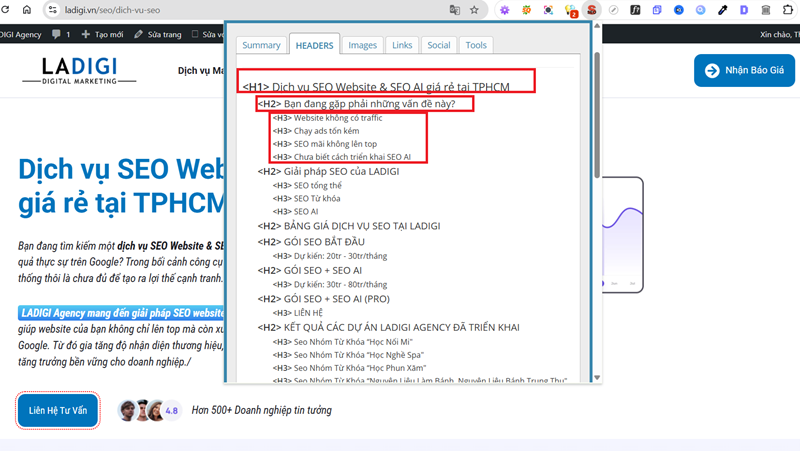Open the Social tab
800x451 pixels.
[x=439, y=45]
